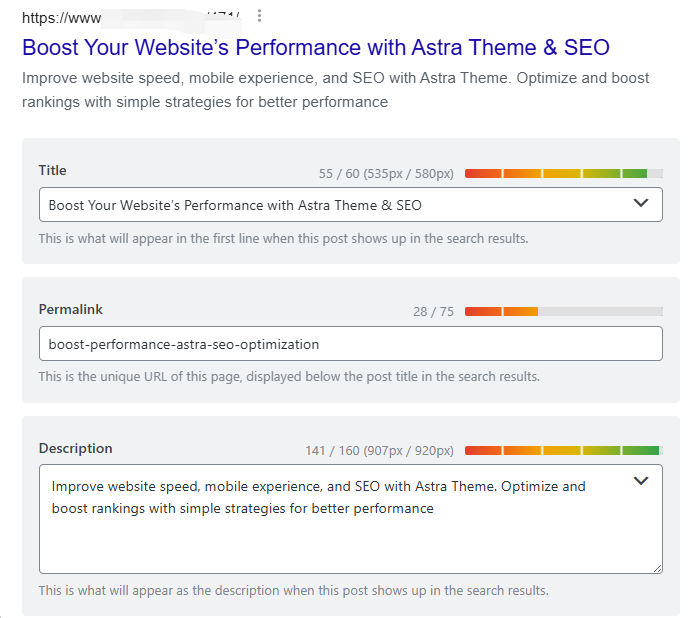The width and height of the screenshot is (690, 618).
Task: Click the Permalink length progress bar
Action: point(563,312)
